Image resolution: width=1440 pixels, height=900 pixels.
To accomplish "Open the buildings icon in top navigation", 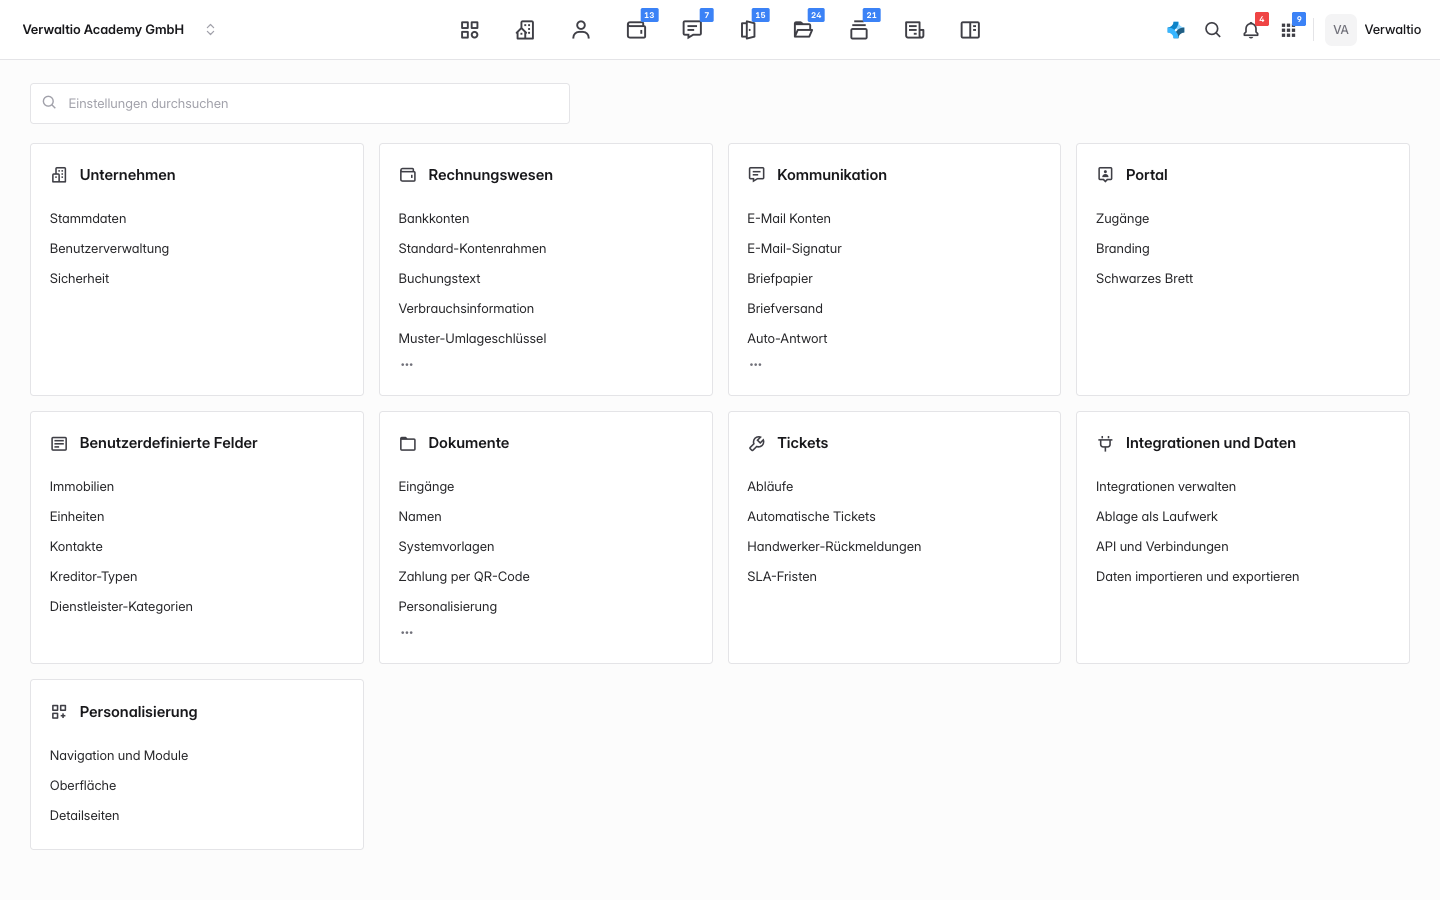I will 525,30.
